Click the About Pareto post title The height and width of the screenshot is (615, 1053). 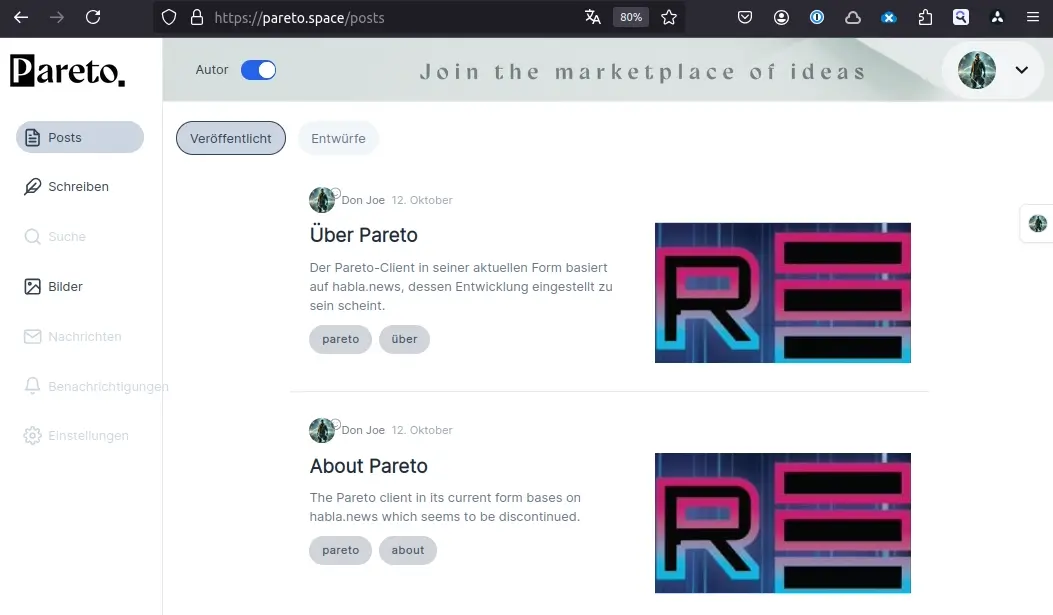click(369, 466)
